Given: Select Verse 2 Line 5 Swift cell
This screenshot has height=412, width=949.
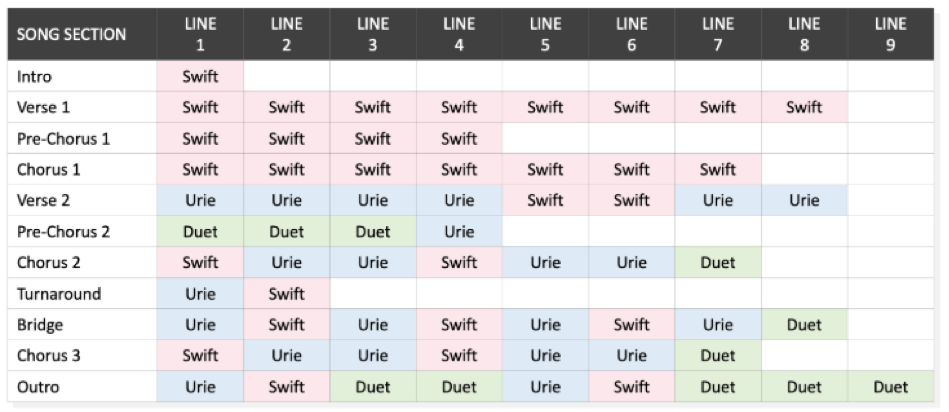Looking at the screenshot, I should 545,200.
